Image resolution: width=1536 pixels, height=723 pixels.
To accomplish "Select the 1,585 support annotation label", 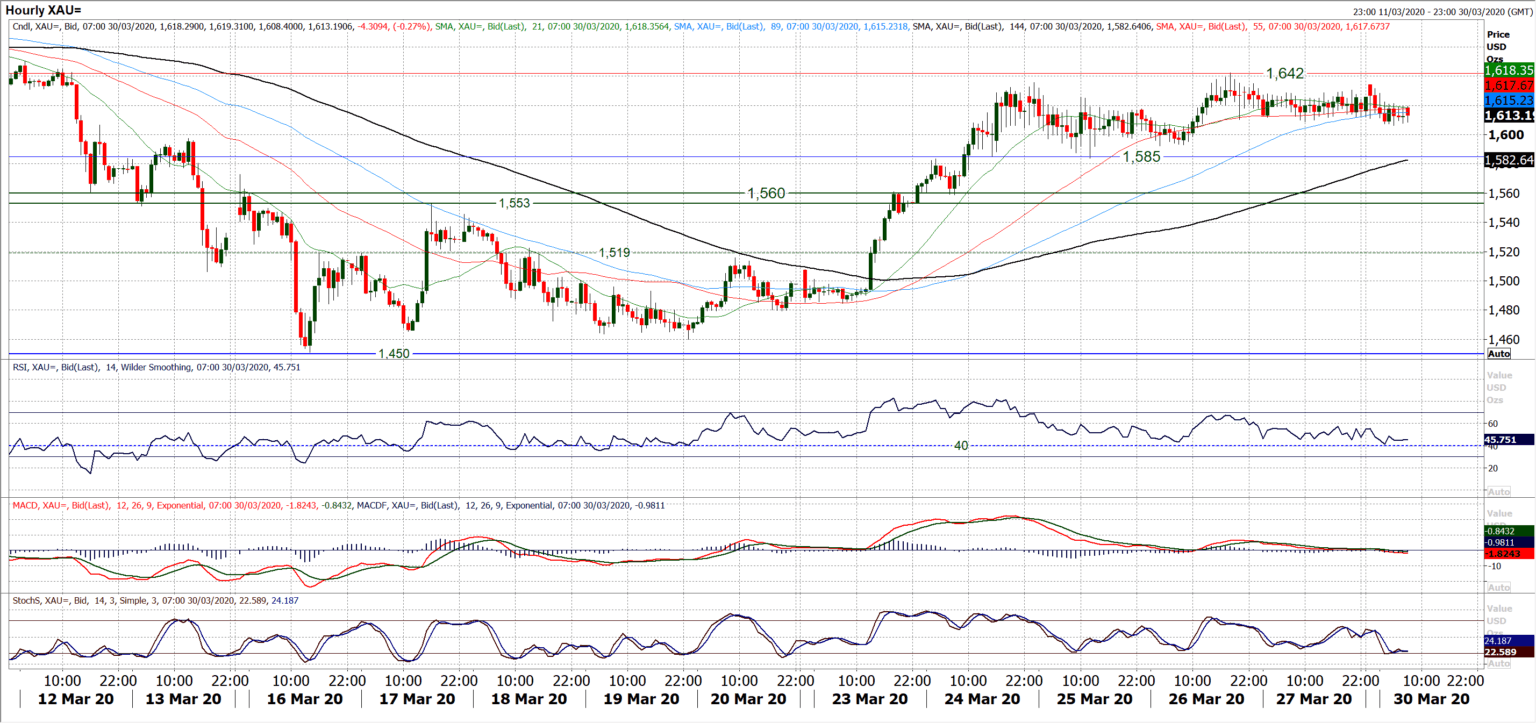I will (1140, 157).
